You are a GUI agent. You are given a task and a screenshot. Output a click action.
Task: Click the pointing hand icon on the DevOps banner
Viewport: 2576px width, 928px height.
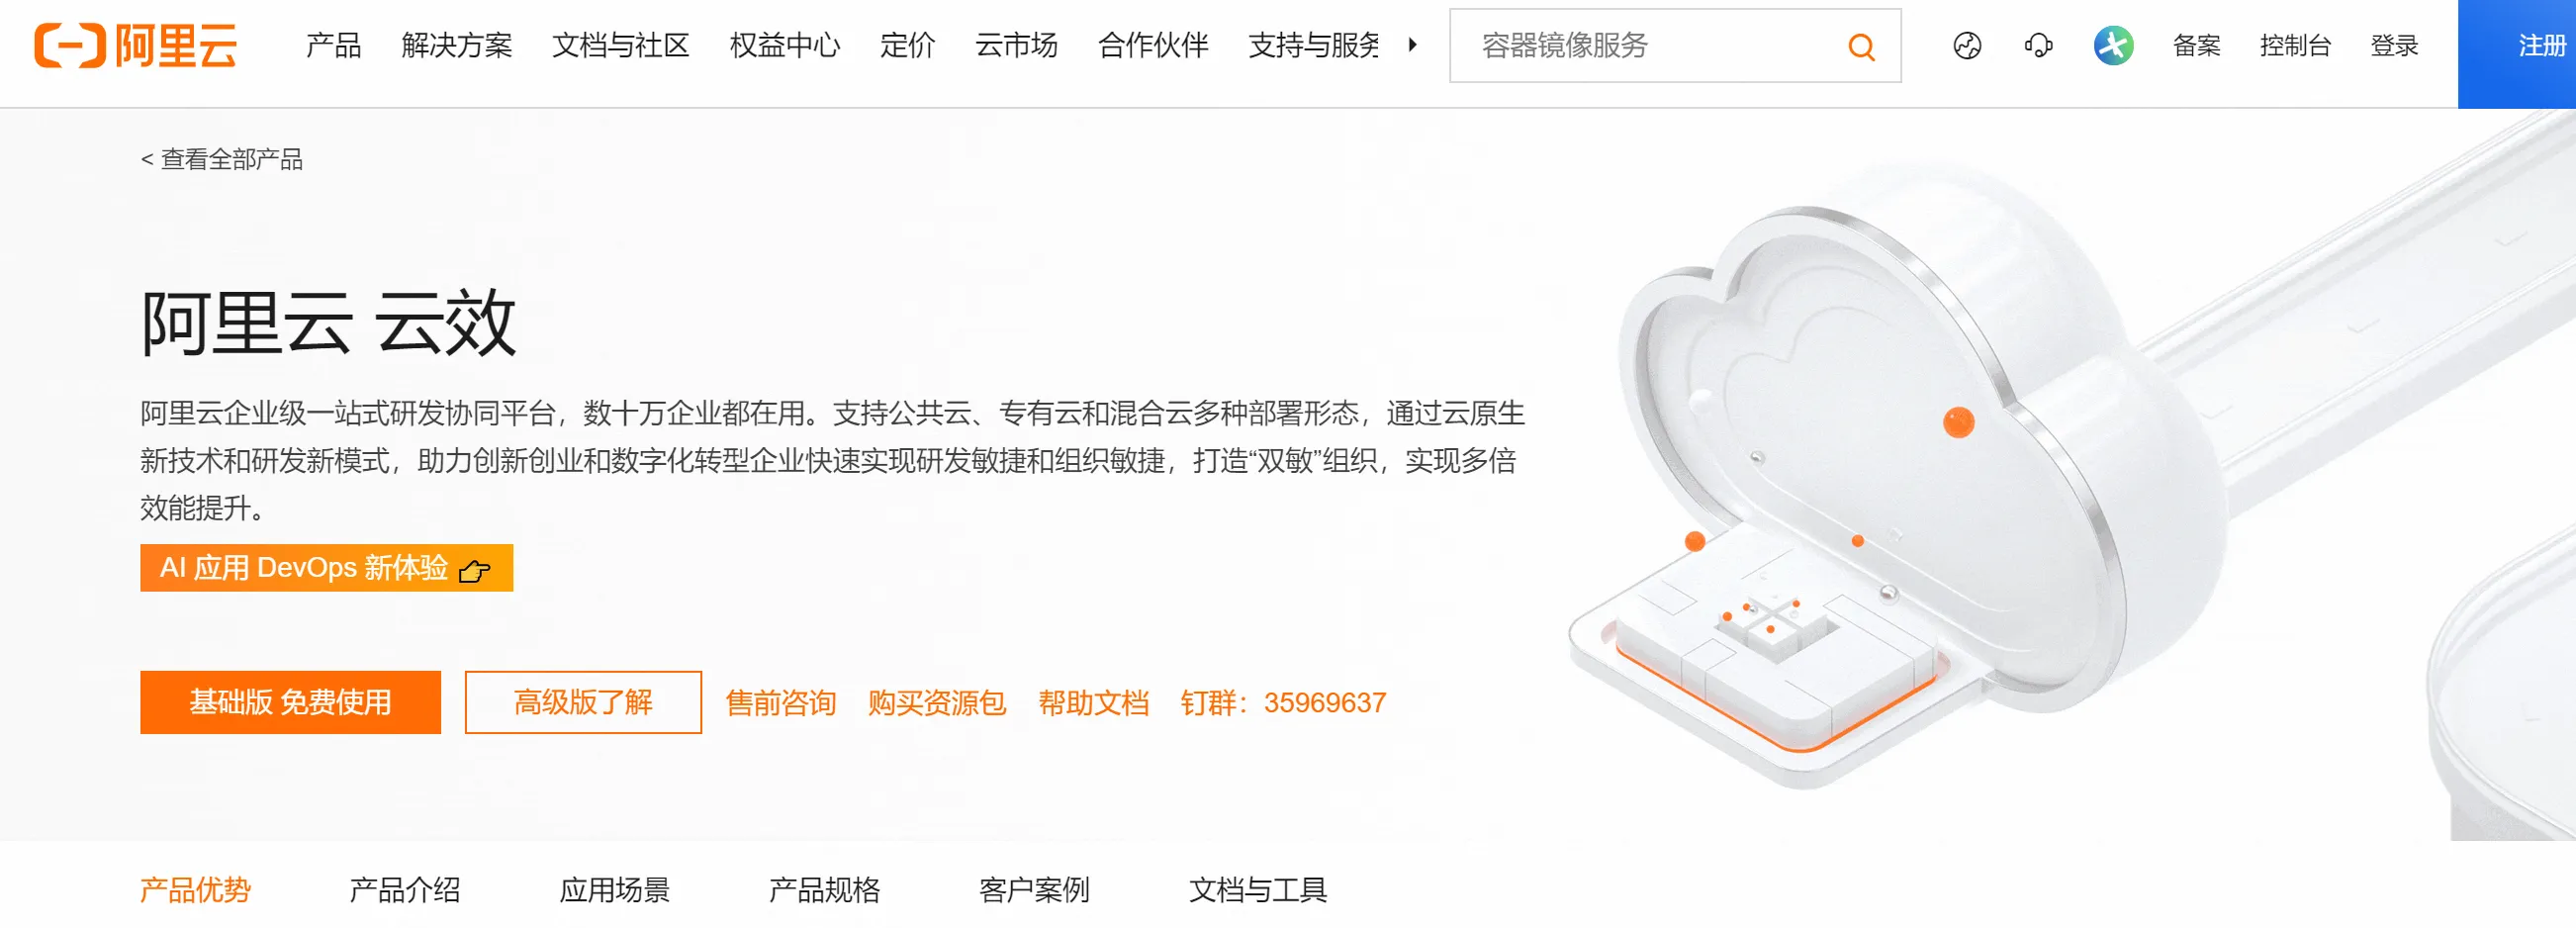474,570
